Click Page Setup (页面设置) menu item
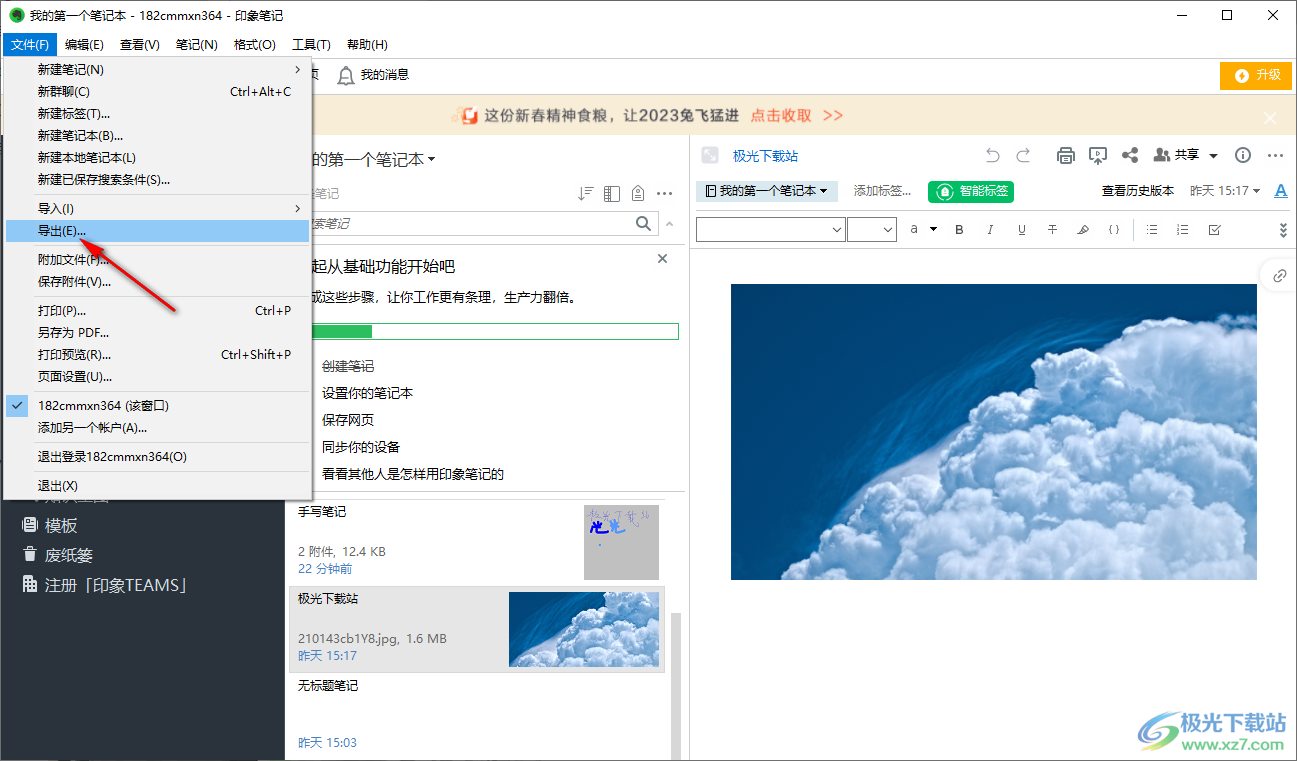This screenshot has height=761, width=1297. point(158,377)
